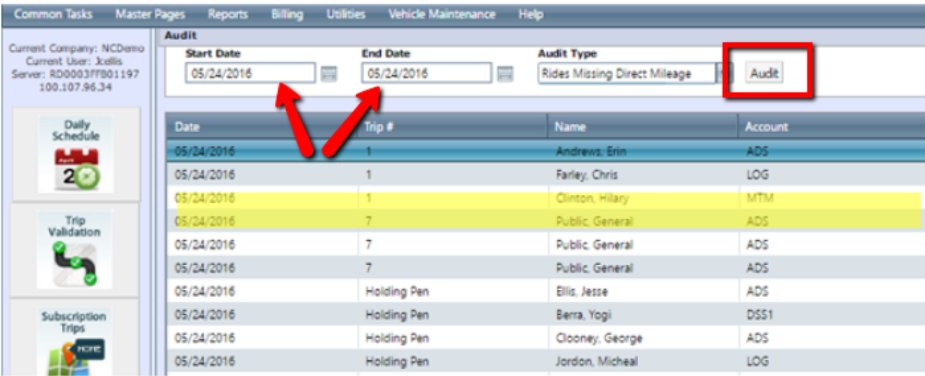Click the End Date input field
The image size is (925, 376).
426,73
